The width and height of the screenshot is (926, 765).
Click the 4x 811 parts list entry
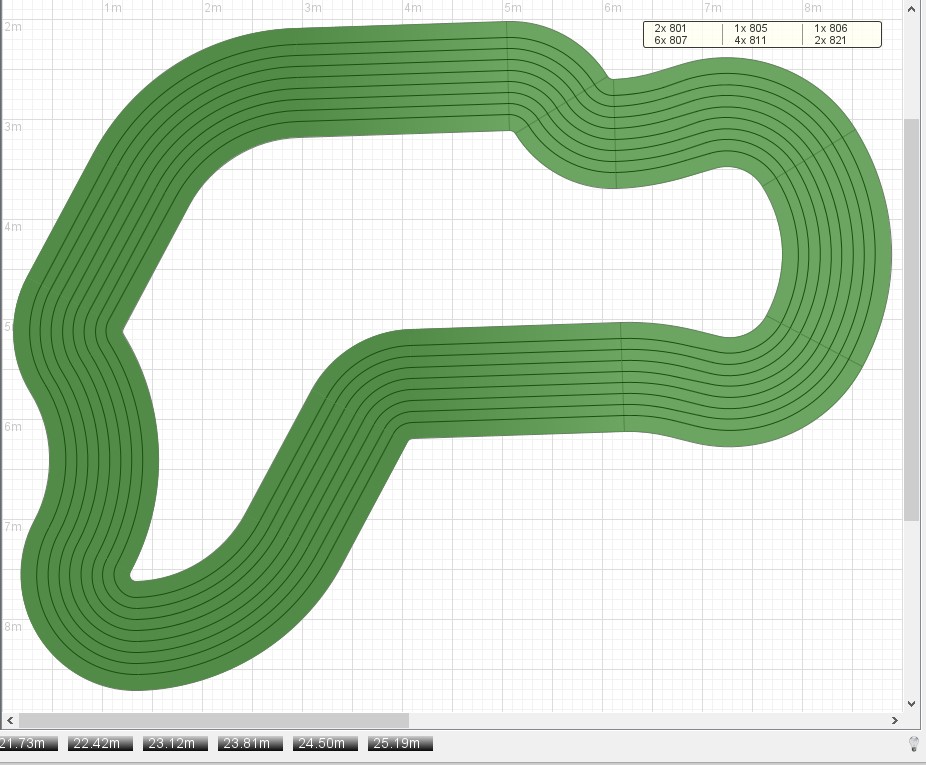pos(750,40)
